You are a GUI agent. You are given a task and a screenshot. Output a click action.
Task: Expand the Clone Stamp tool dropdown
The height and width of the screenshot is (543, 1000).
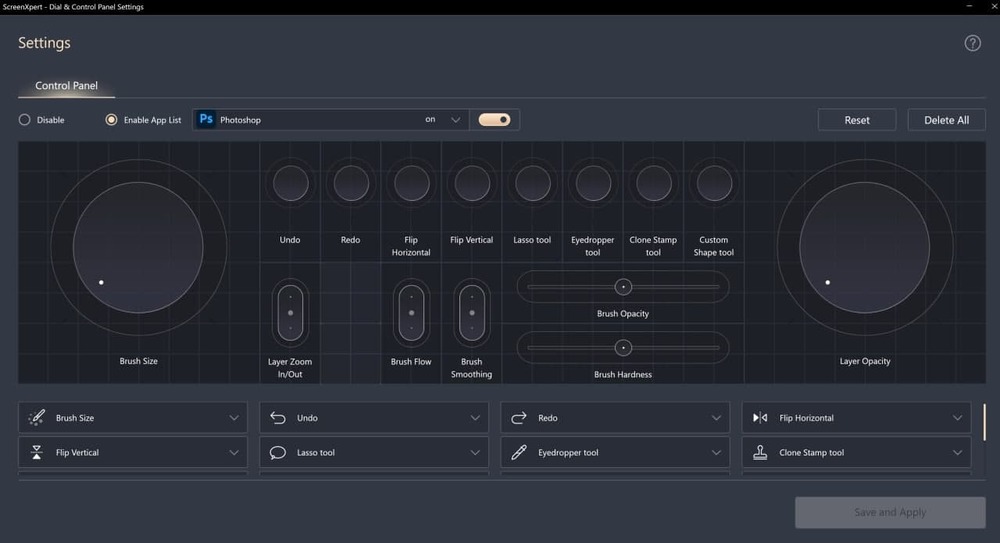click(957, 452)
